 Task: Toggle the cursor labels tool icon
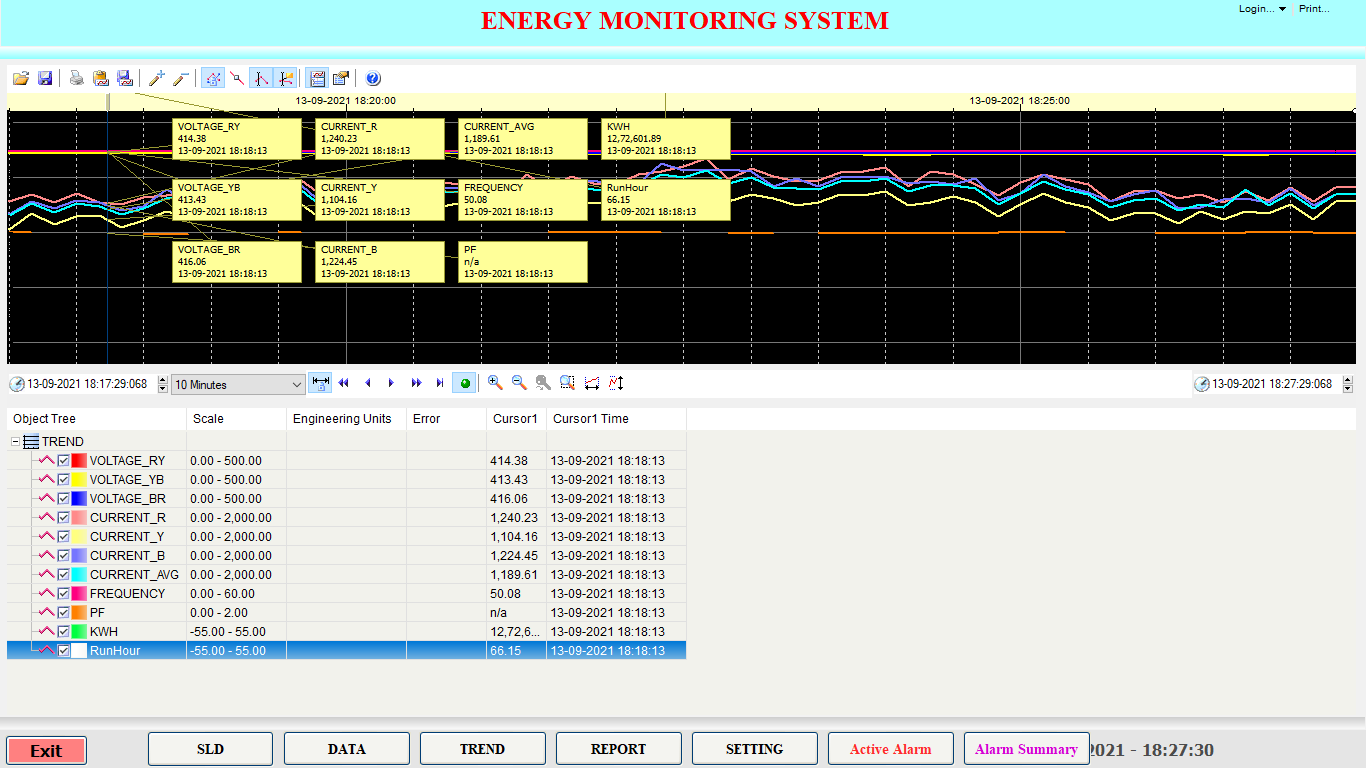point(286,78)
